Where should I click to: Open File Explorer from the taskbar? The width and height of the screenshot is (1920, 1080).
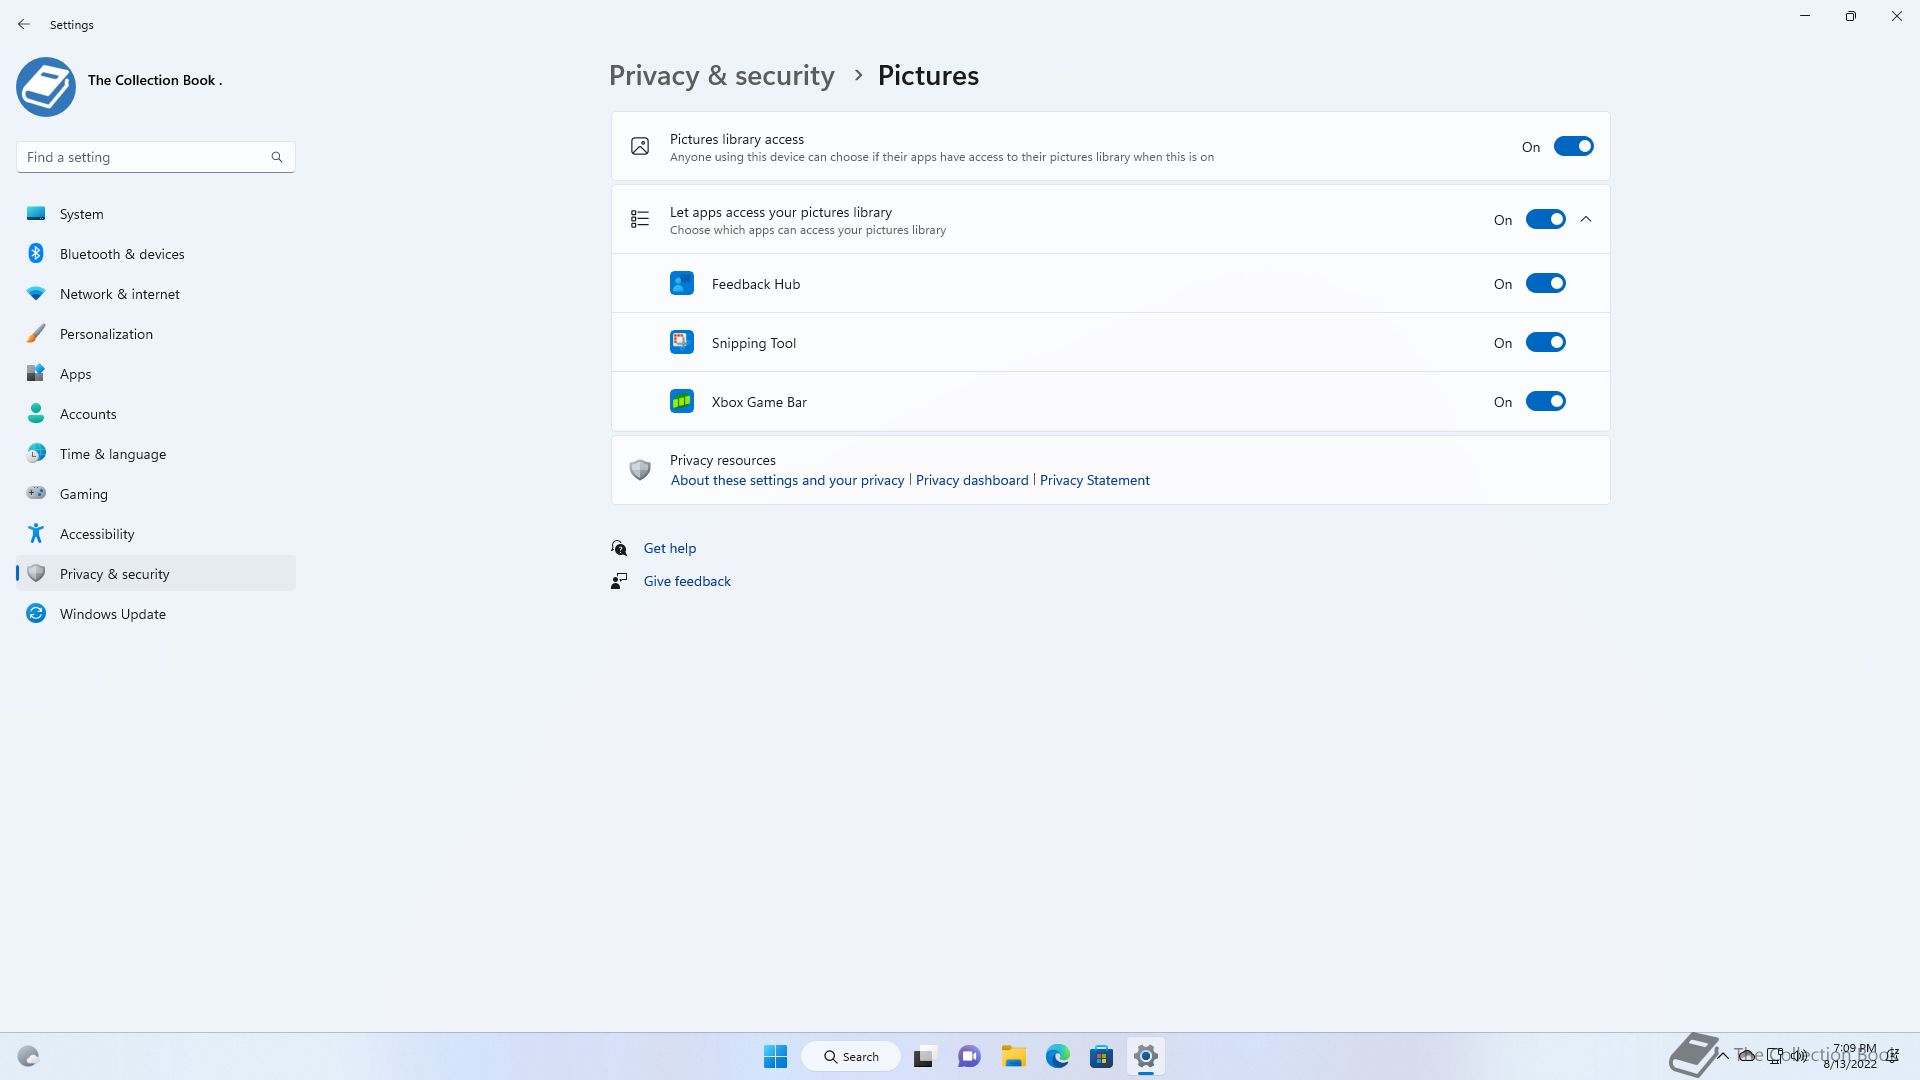1014,1056
